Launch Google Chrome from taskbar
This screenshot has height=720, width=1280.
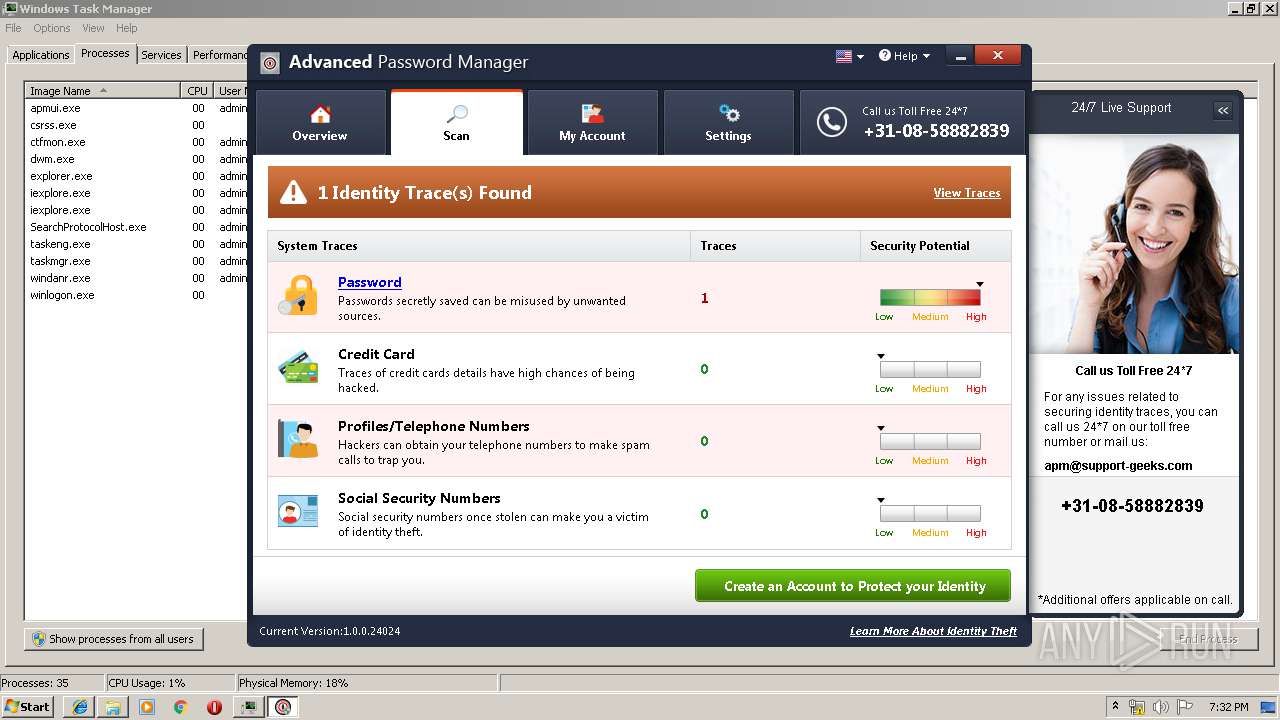point(181,707)
